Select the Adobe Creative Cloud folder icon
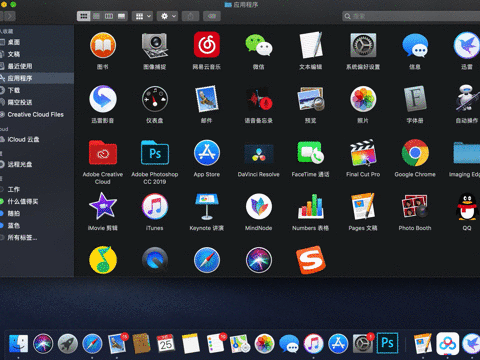480x360 pixels. coord(103,153)
